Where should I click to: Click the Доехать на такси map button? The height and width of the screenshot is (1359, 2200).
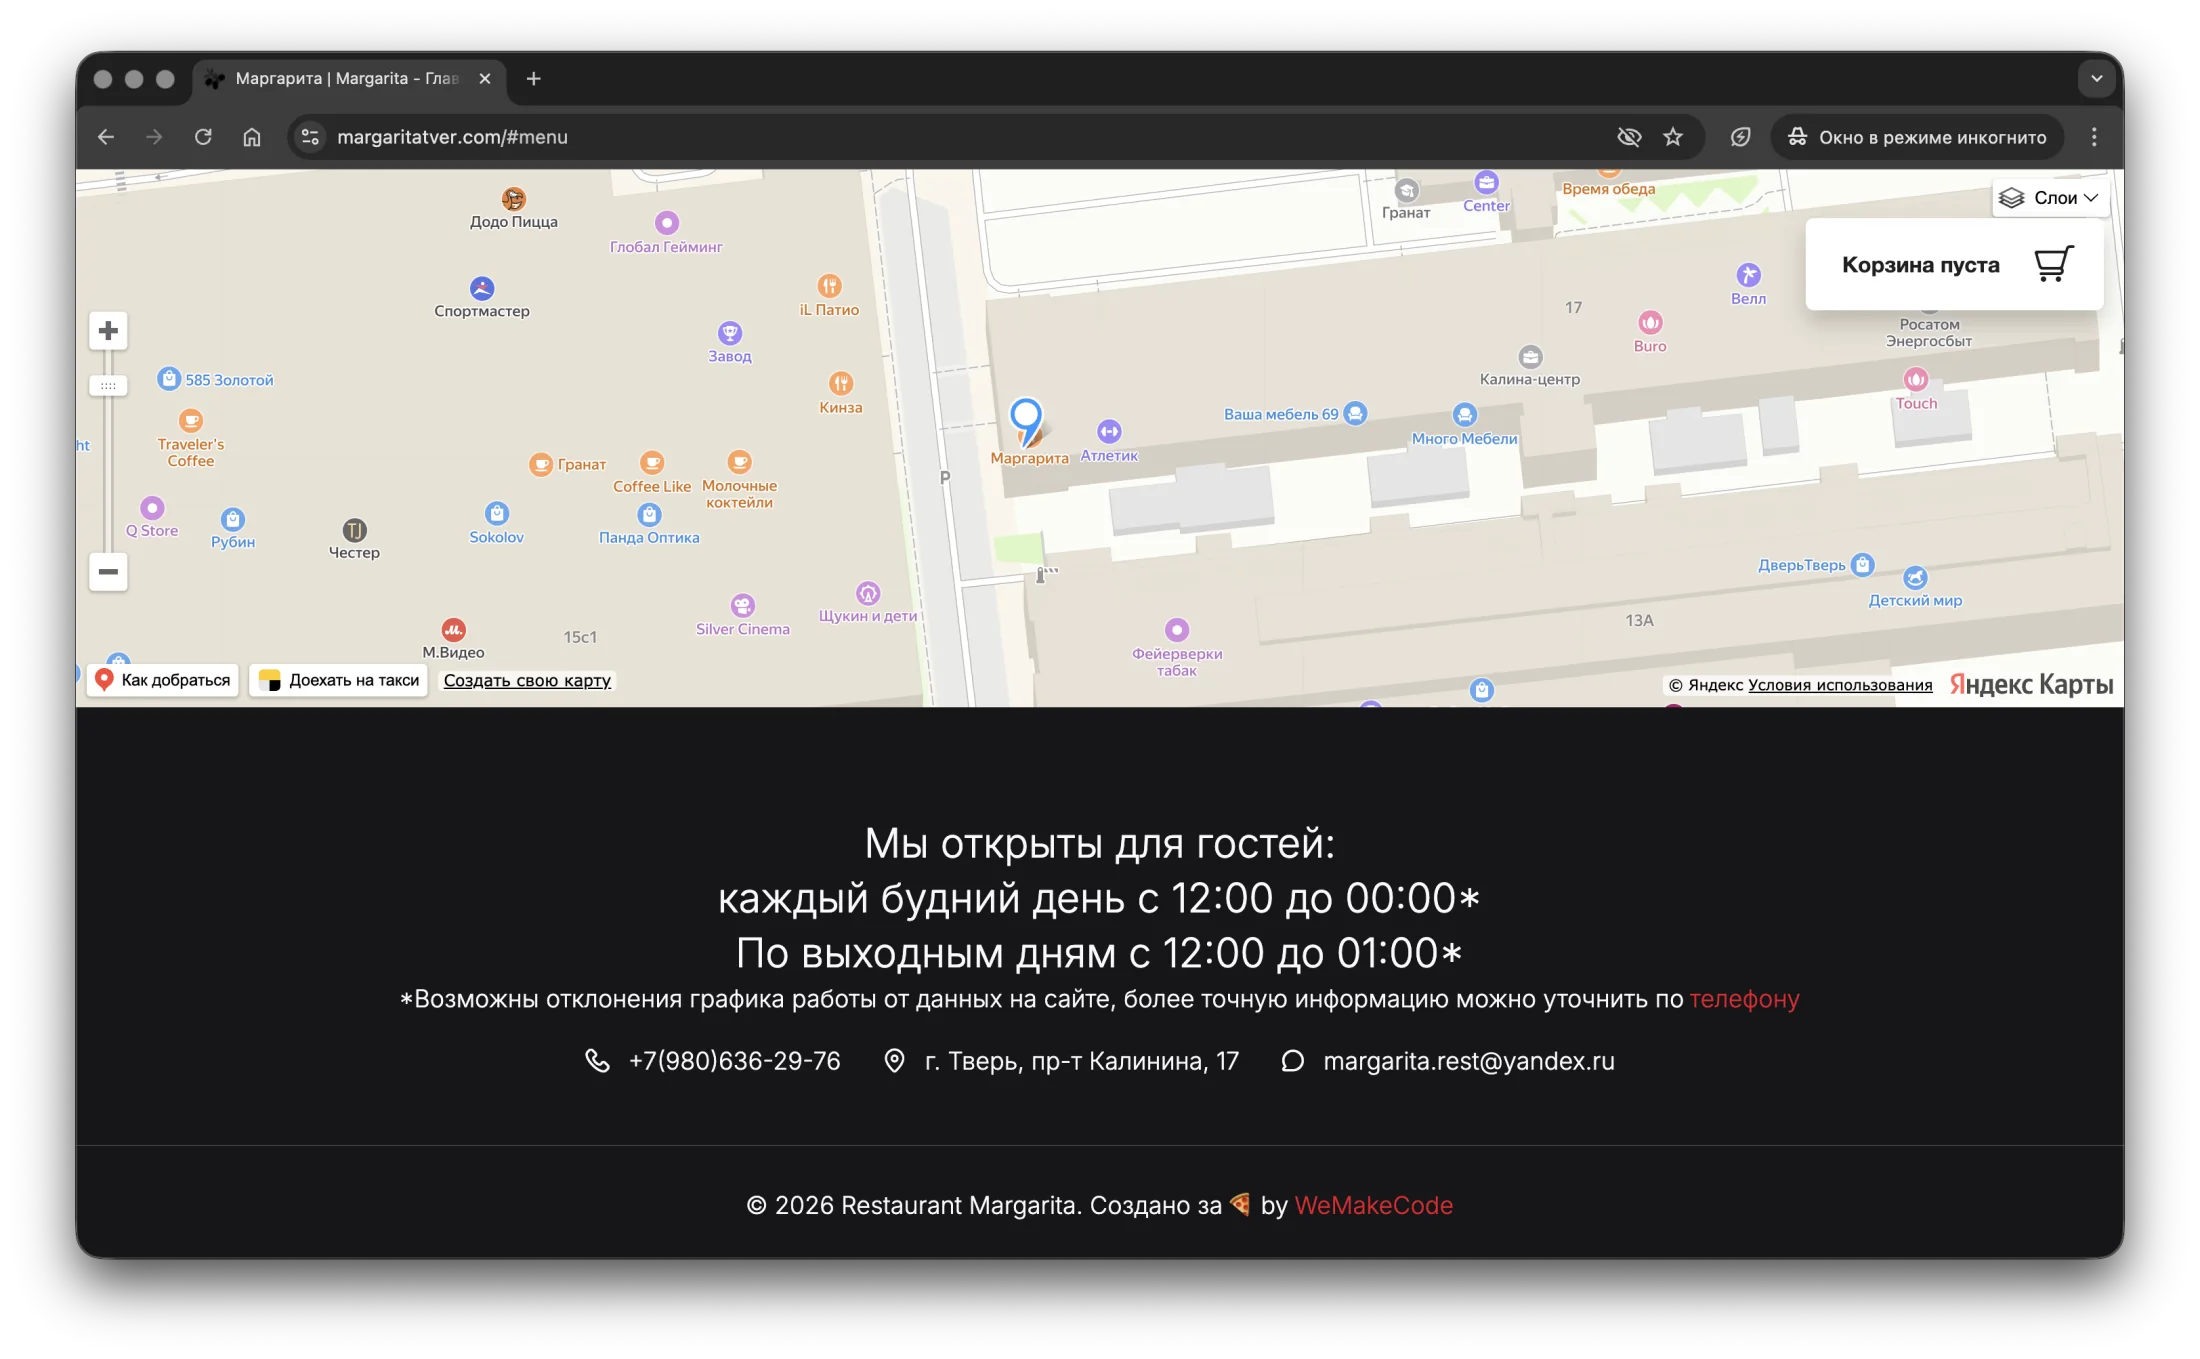pos(338,680)
